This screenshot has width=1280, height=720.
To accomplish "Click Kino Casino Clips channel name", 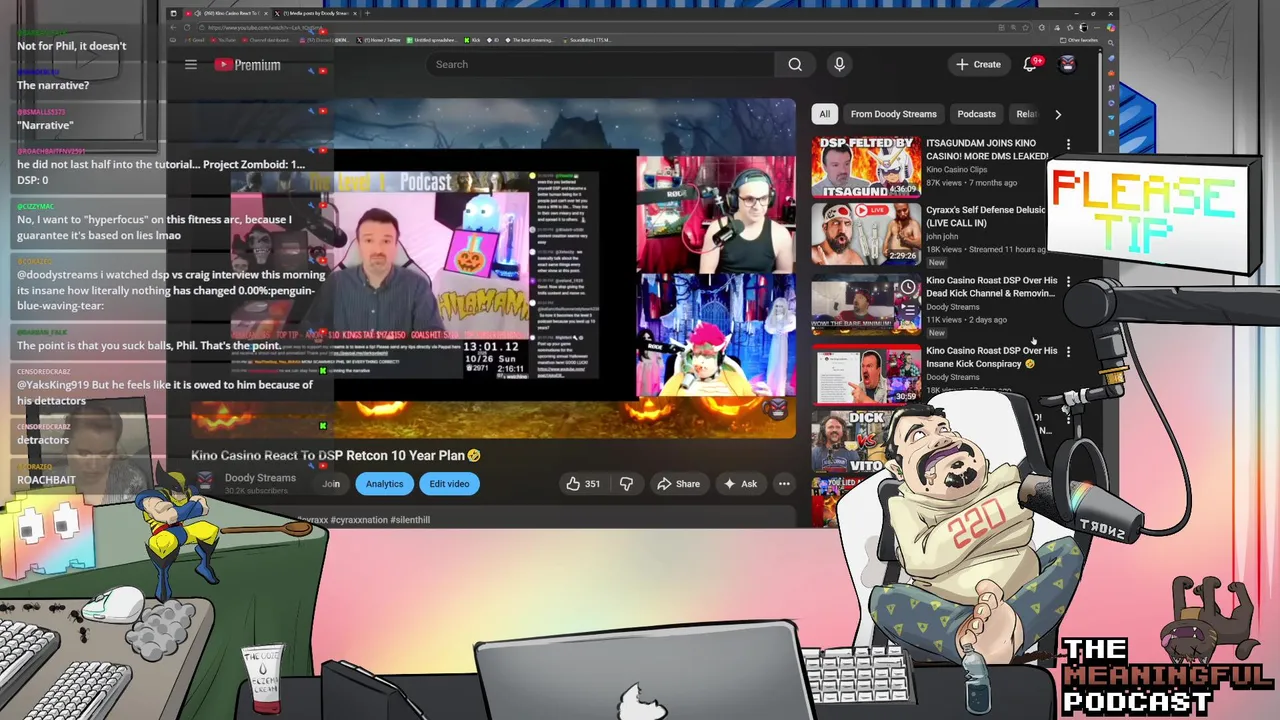I will point(956,170).
